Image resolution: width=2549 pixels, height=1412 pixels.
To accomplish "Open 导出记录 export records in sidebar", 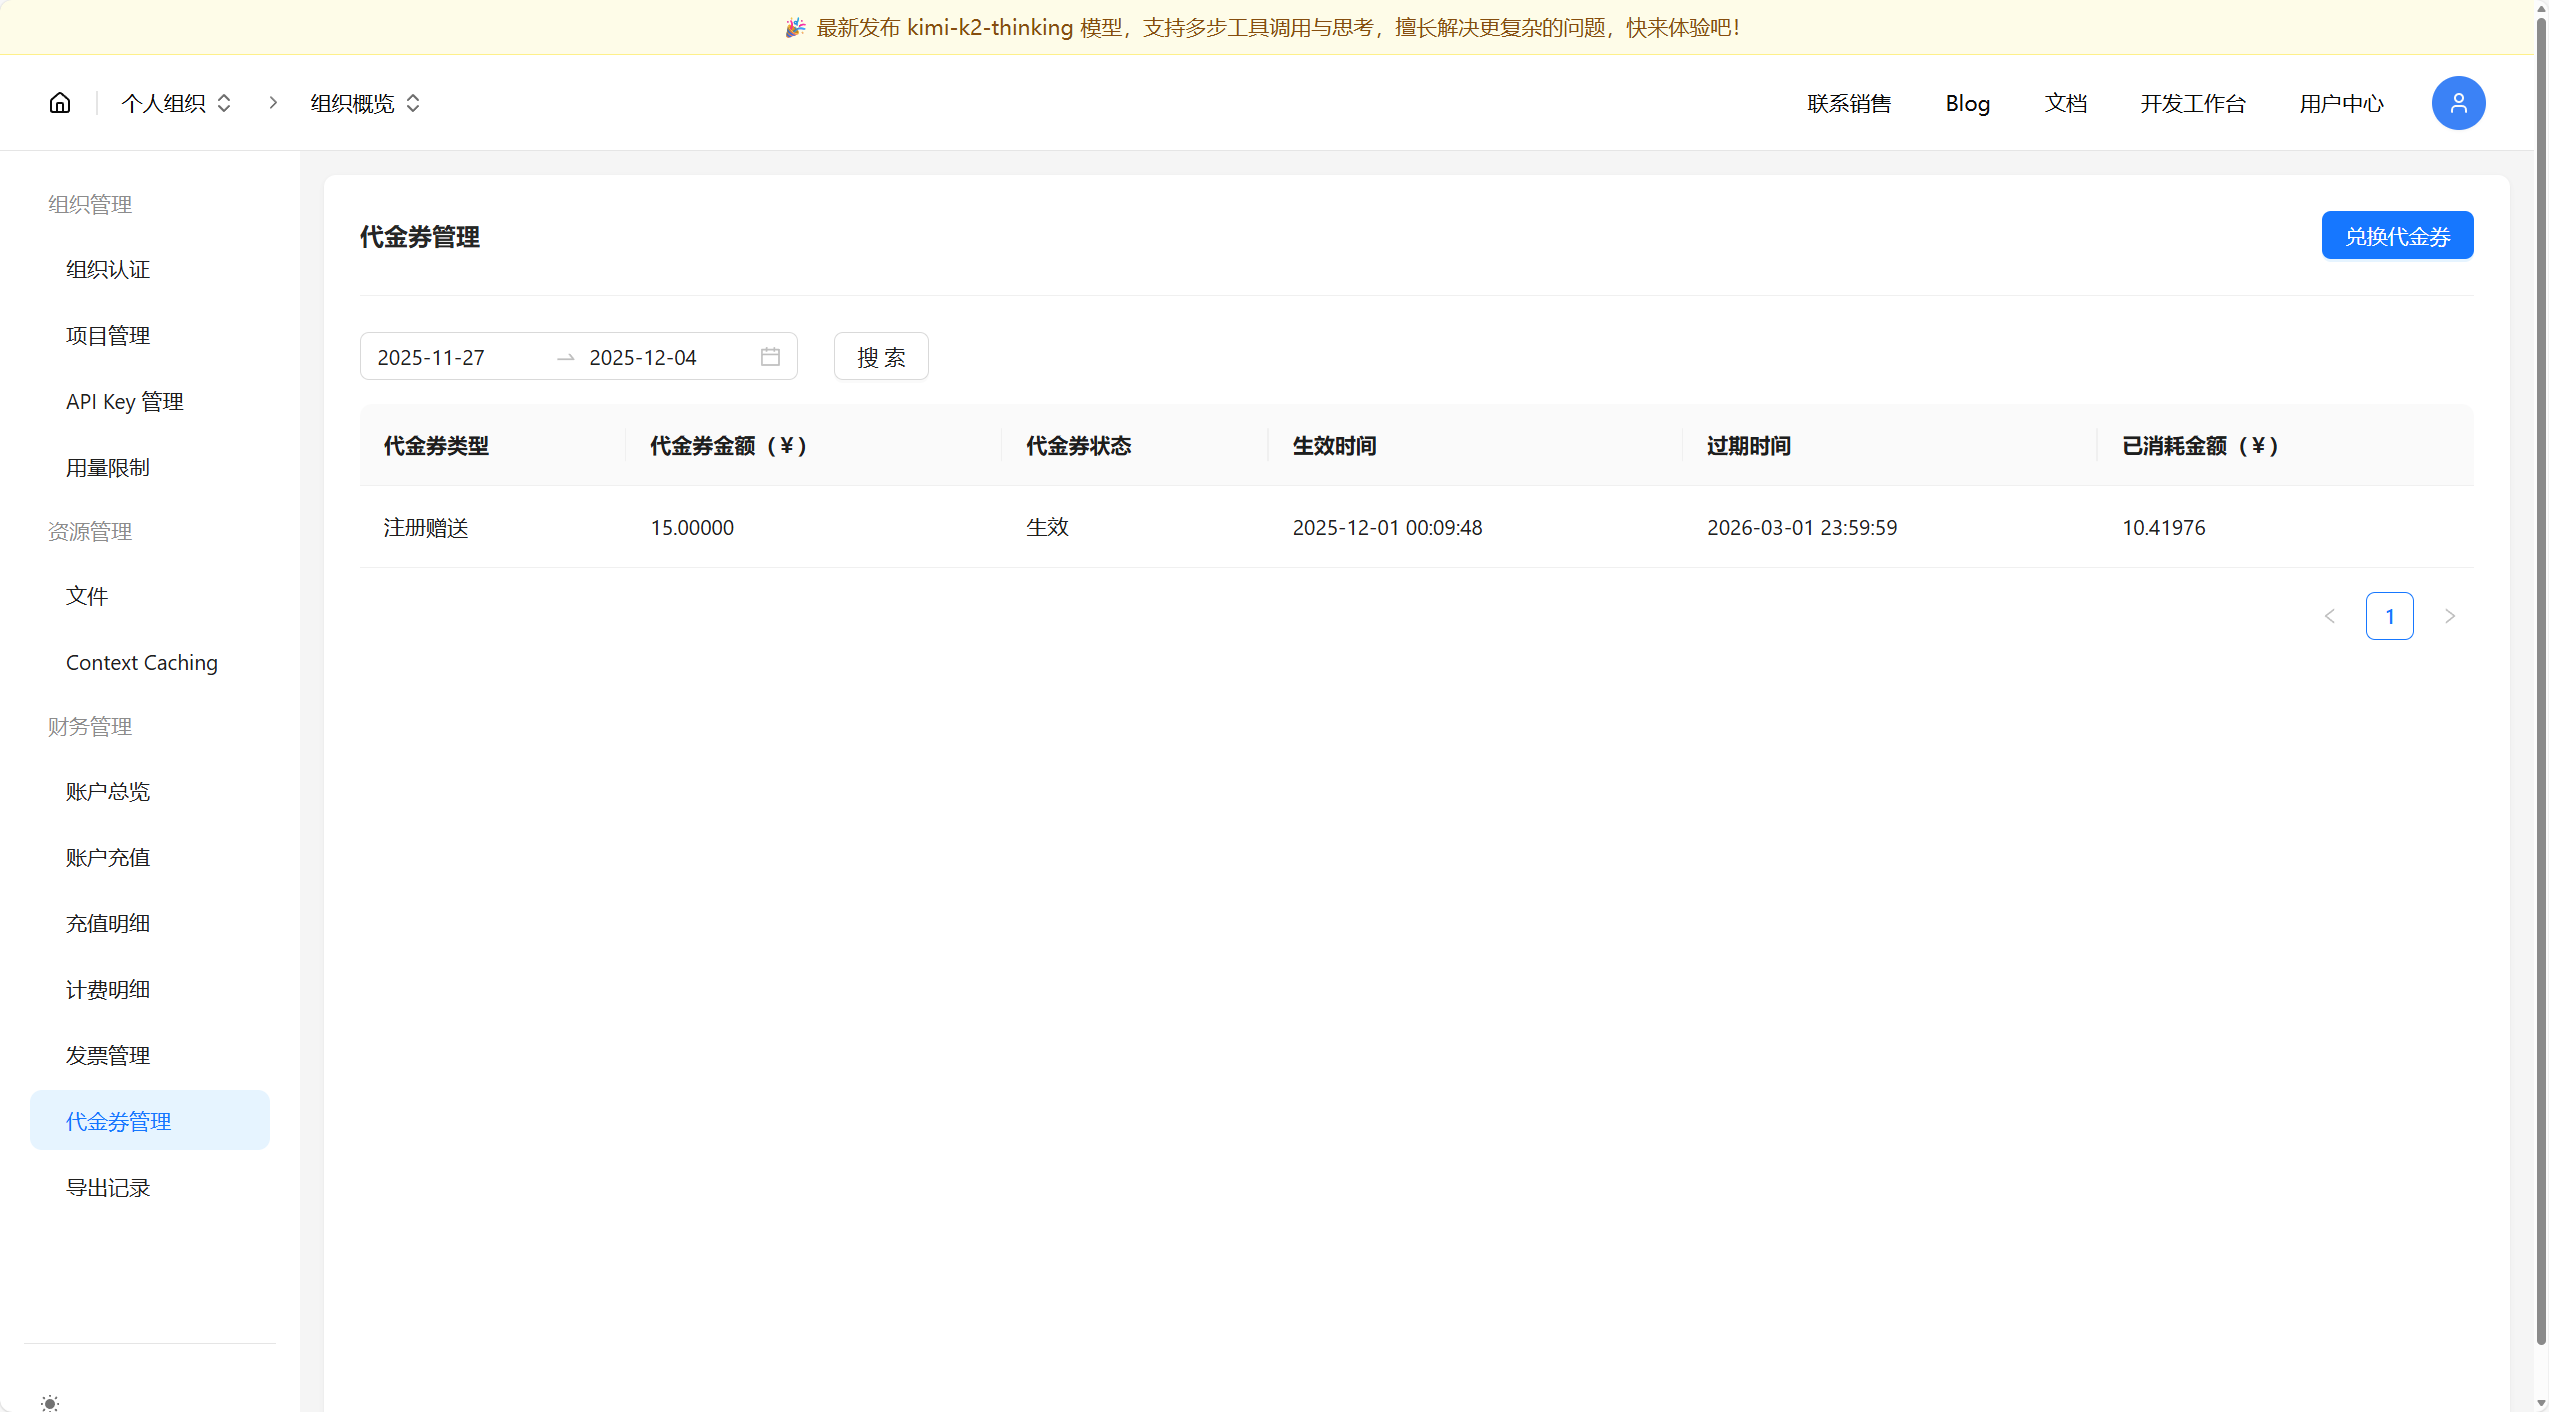I will pos(108,1187).
